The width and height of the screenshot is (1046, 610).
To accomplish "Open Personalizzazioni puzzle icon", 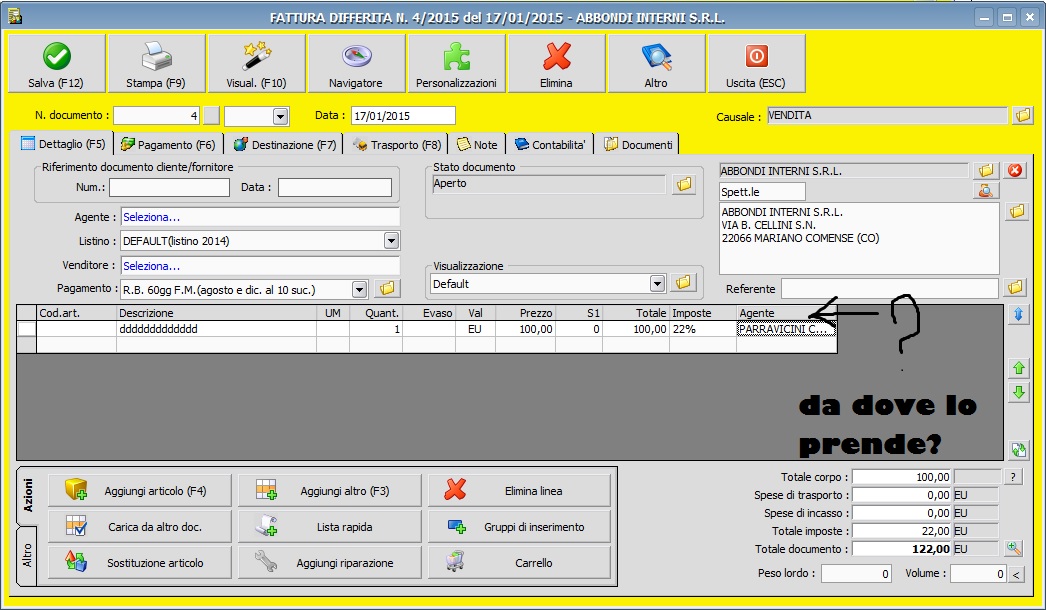I will 456,63.
